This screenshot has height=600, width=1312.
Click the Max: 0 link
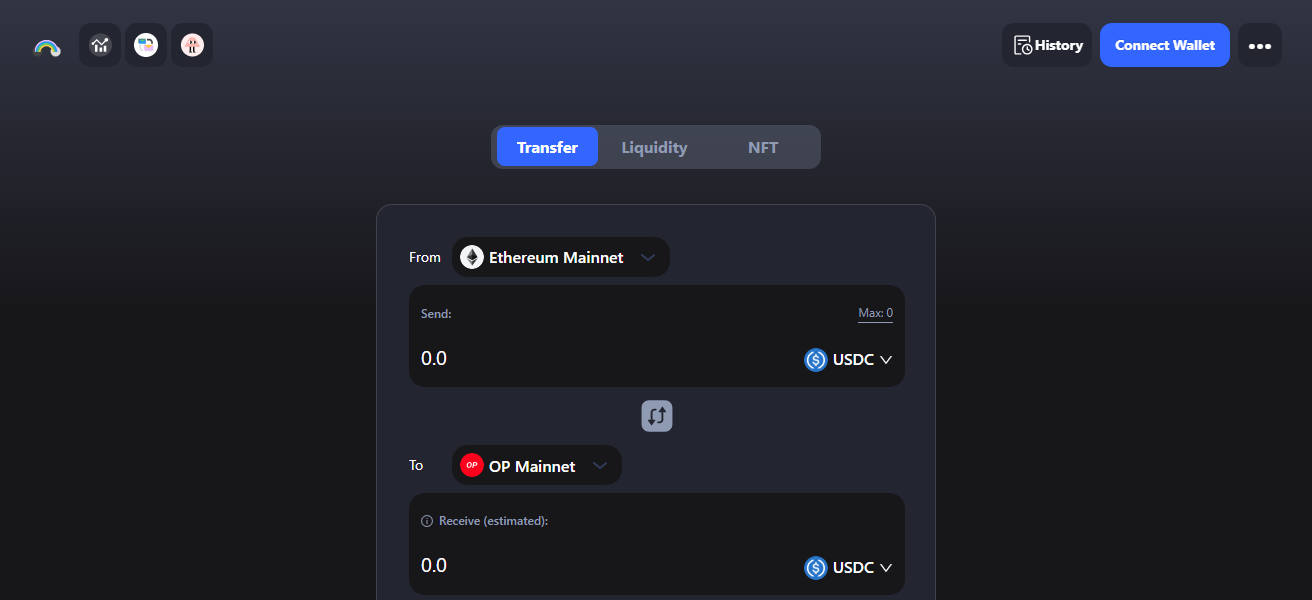point(875,314)
